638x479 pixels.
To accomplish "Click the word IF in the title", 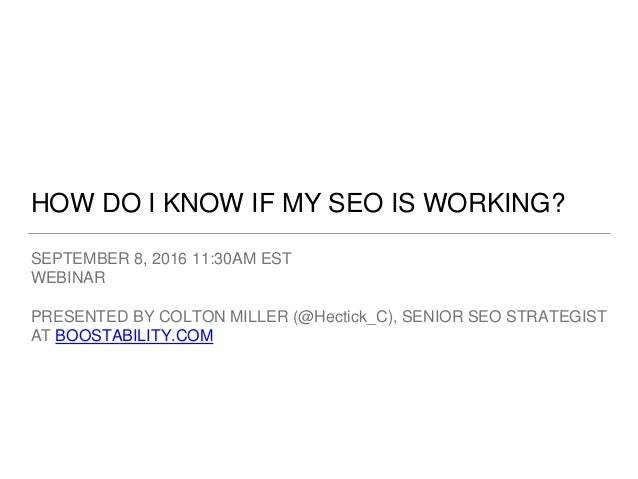I will click(262, 203).
